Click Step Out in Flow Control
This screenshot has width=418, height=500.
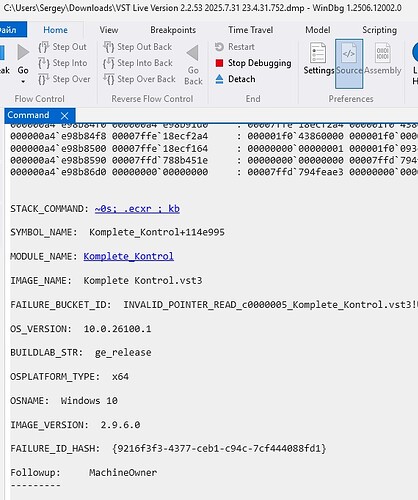click(x=63, y=47)
